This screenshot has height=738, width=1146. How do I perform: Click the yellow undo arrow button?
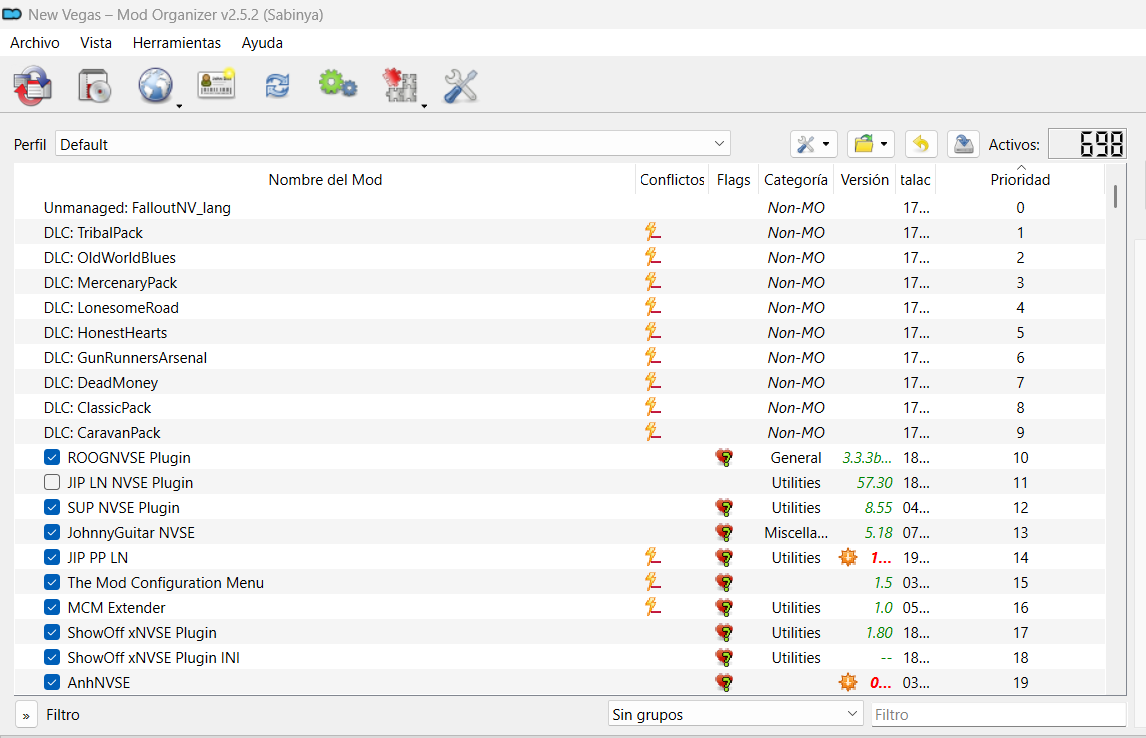point(921,144)
